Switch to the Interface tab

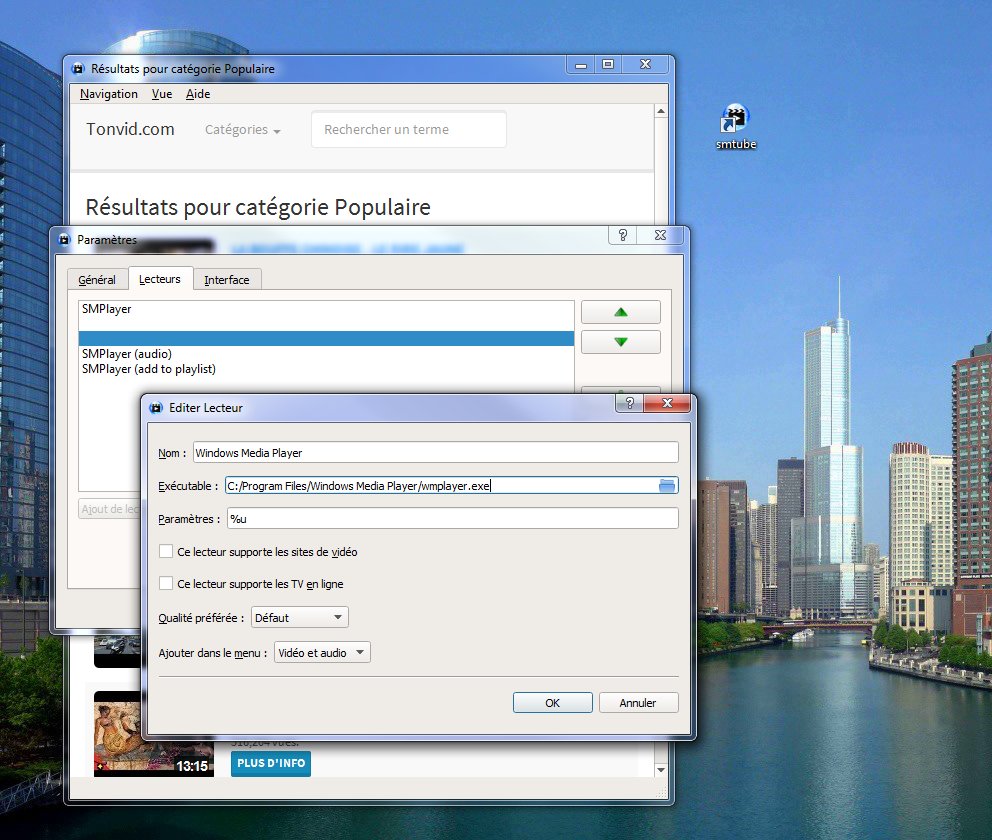pyautogui.click(x=226, y=280)
